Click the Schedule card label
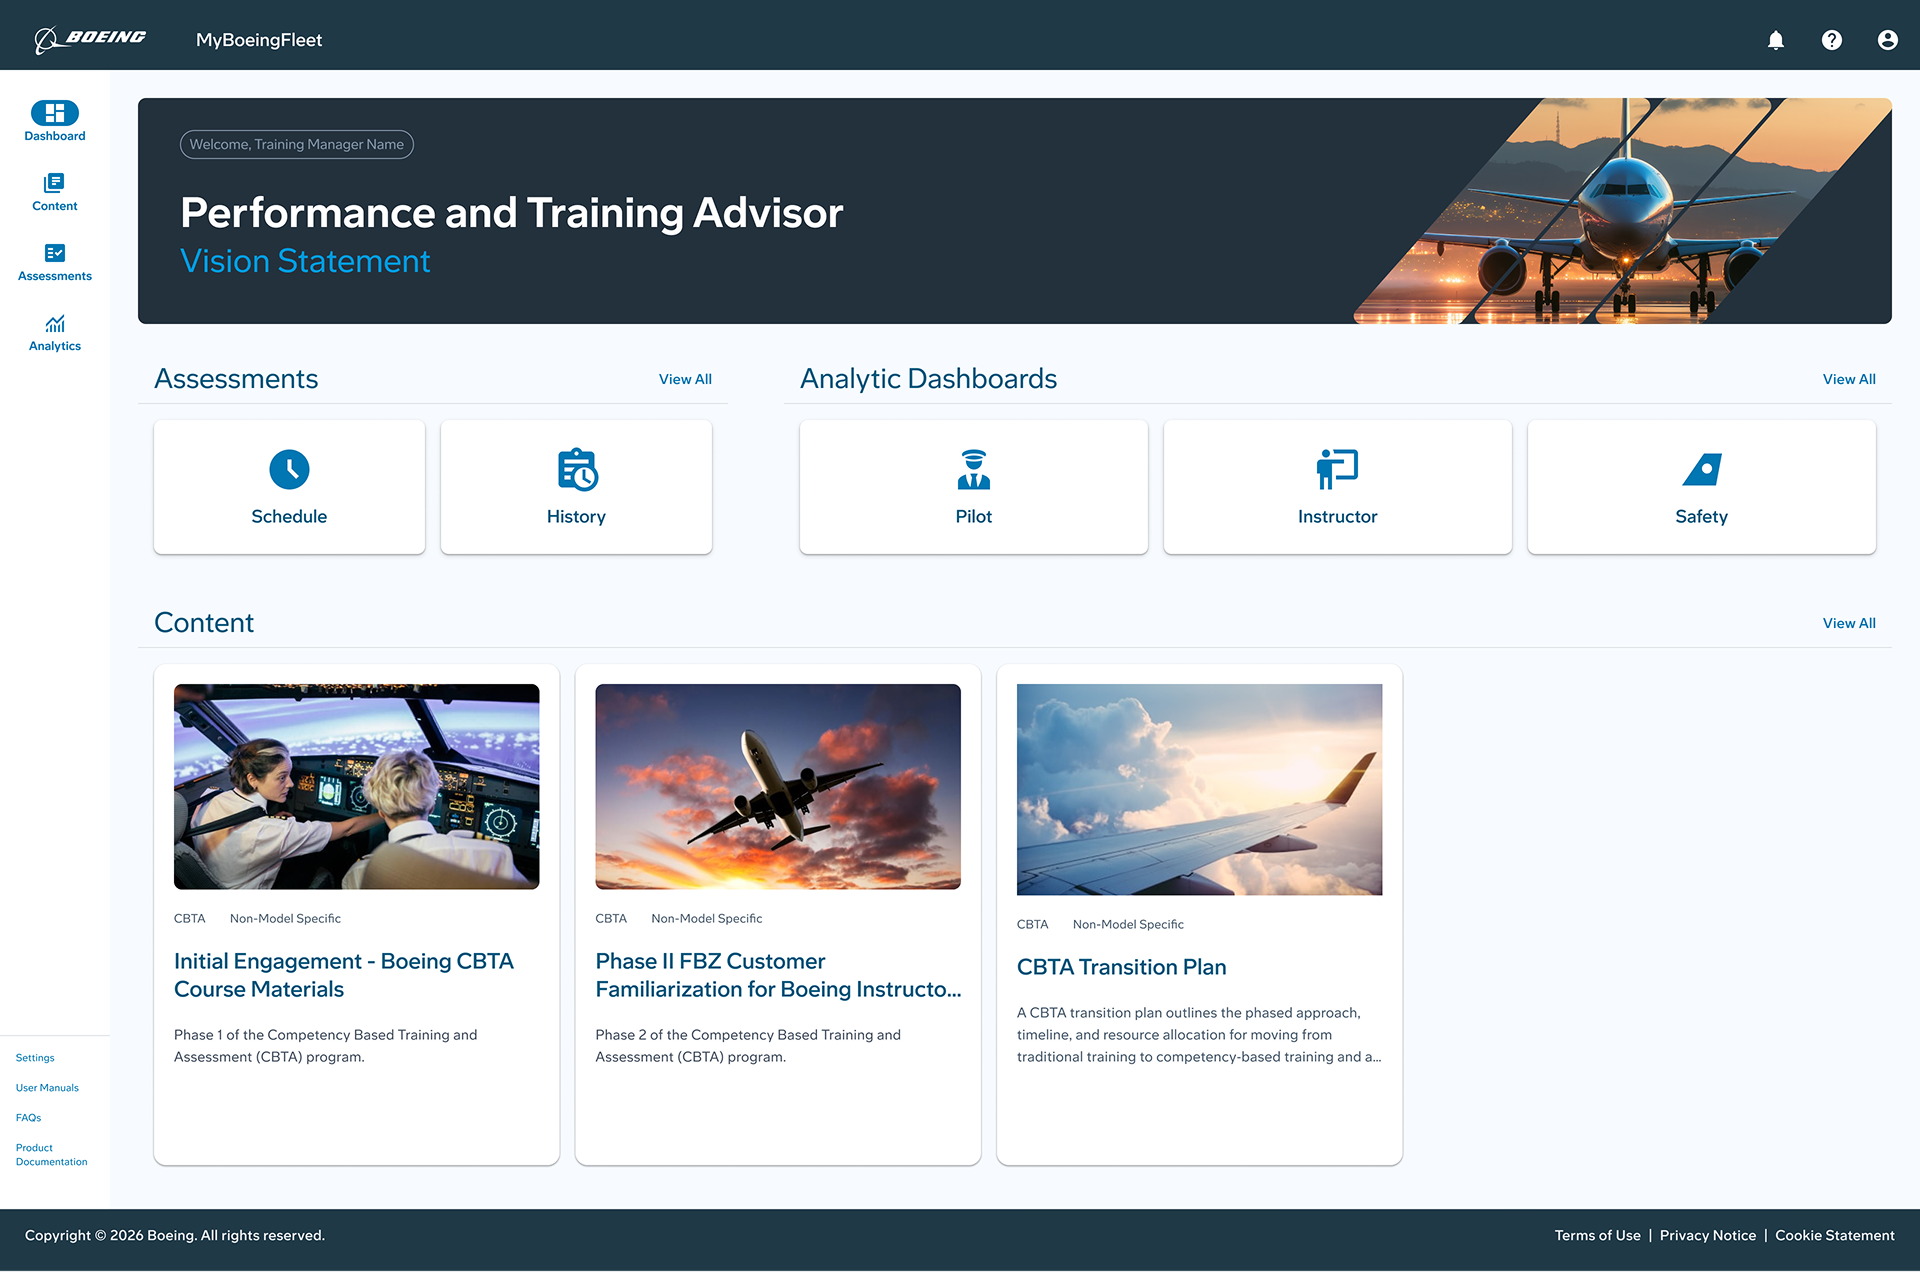The image size is (1920, 1272). 289,517
